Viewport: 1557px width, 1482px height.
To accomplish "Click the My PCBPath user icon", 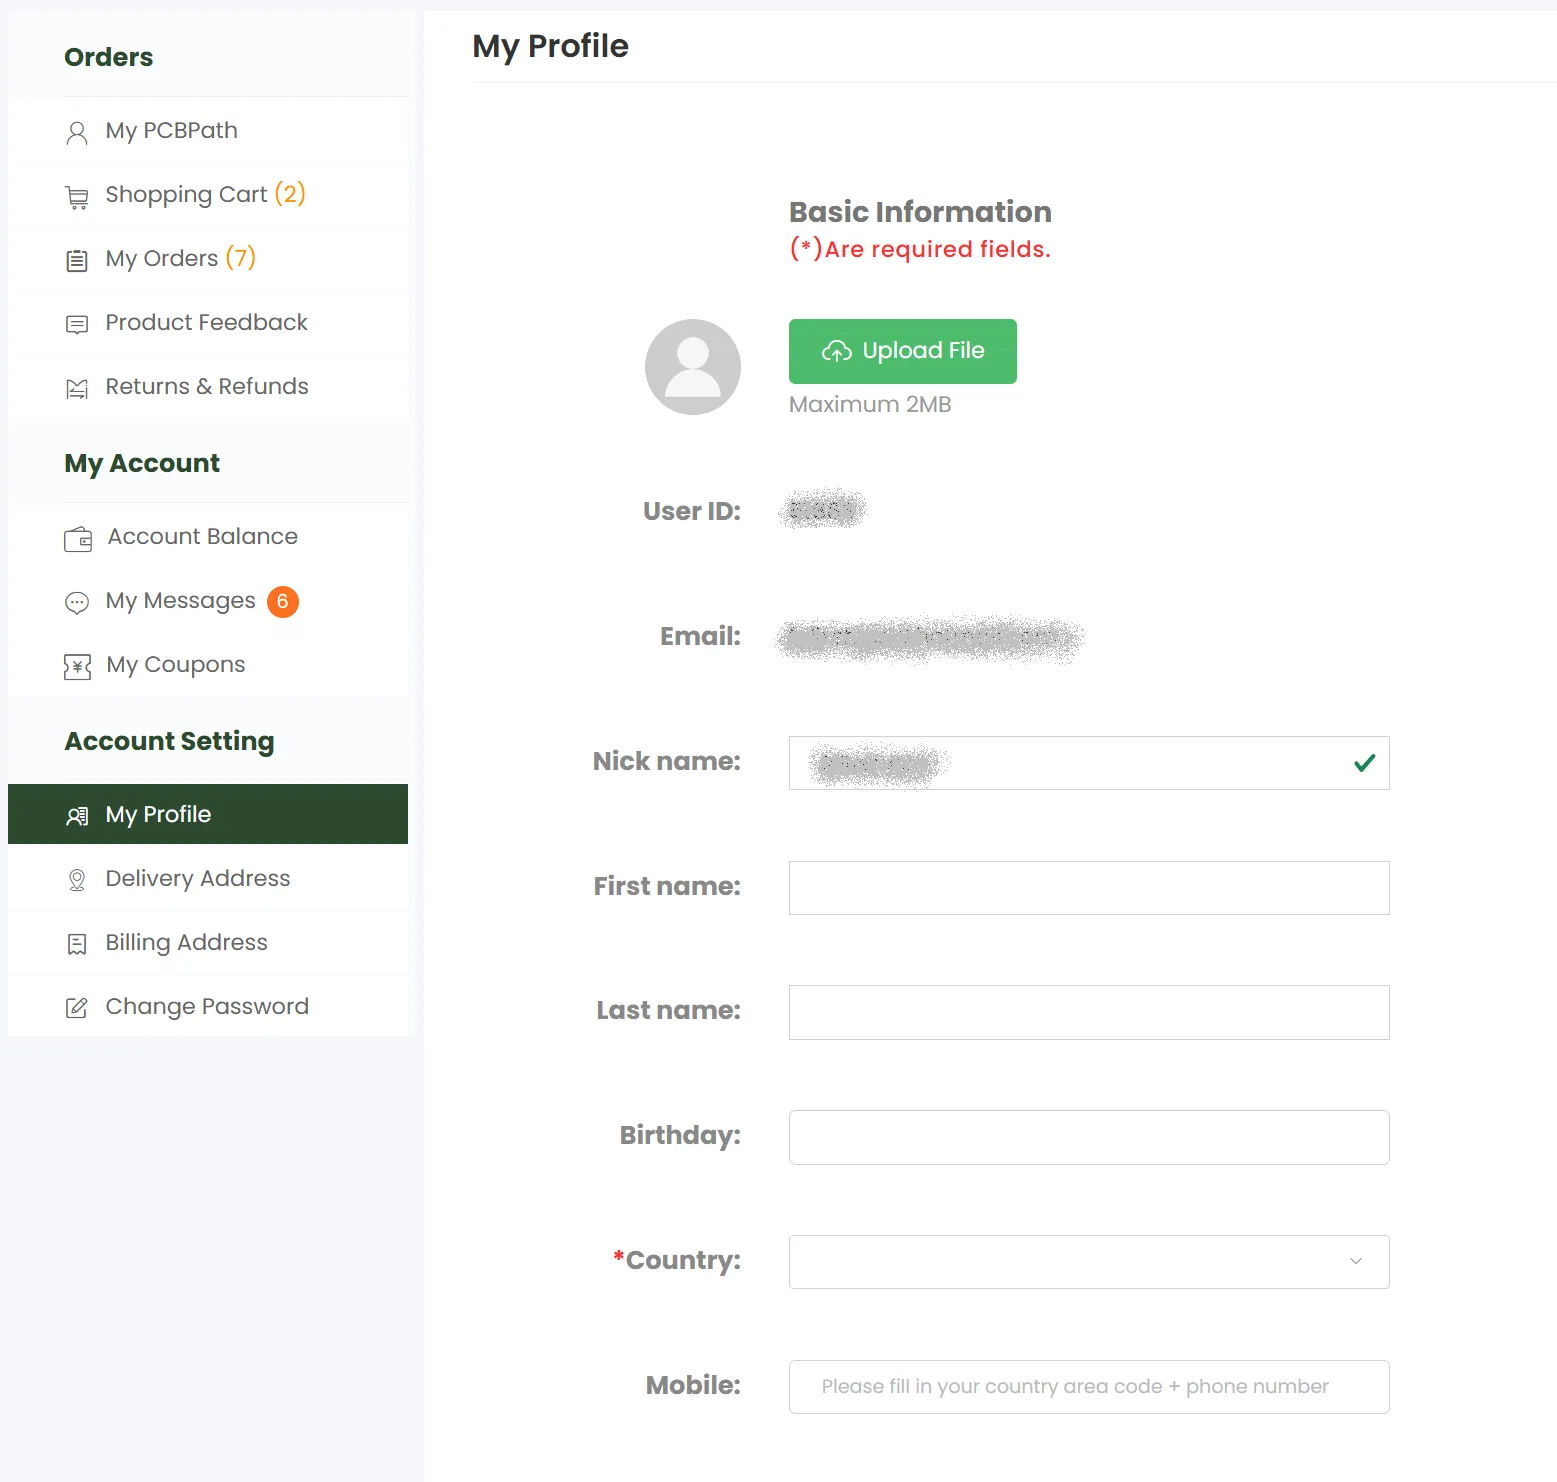I will 77,133.
